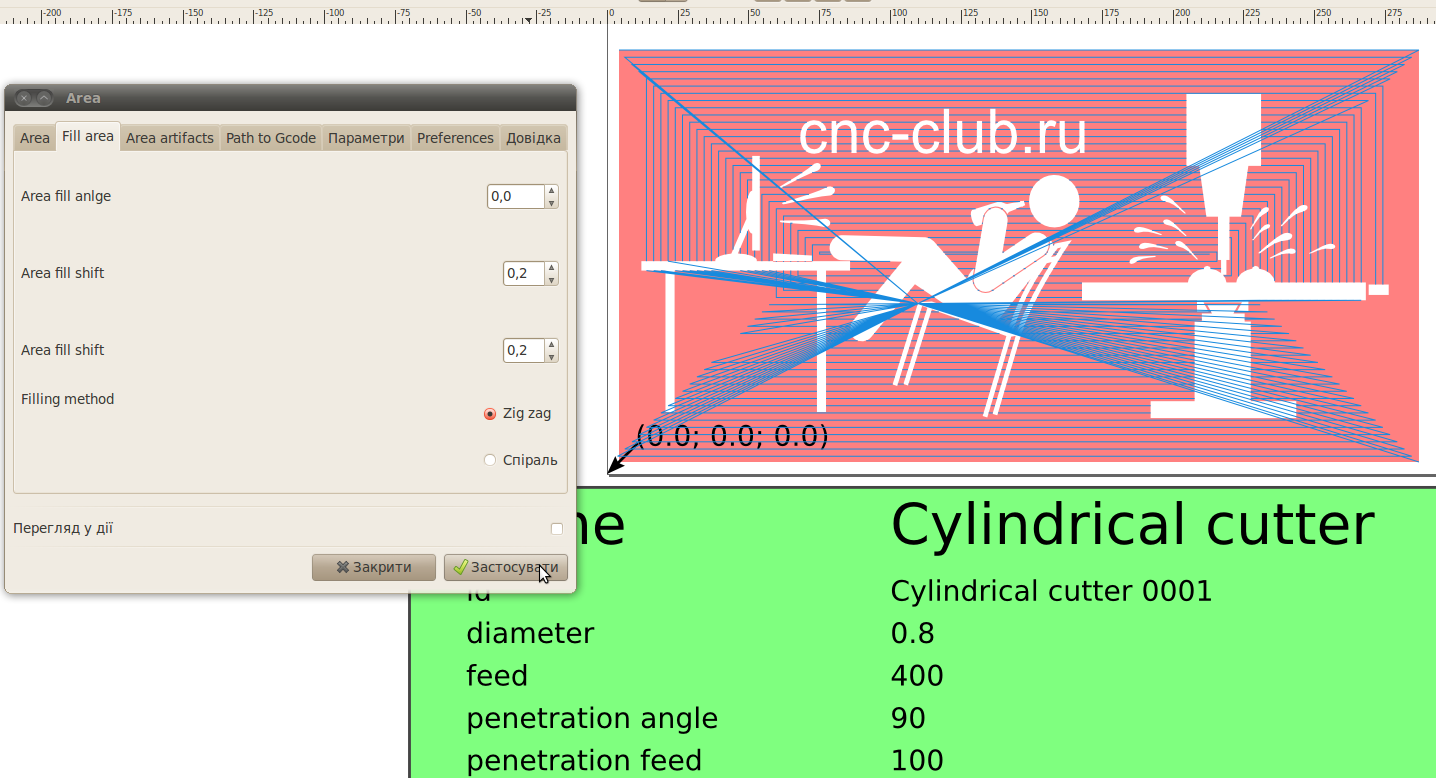Roll up the Area dialog using the title bar arrow

pyautogui.click(x=44, y=98)
